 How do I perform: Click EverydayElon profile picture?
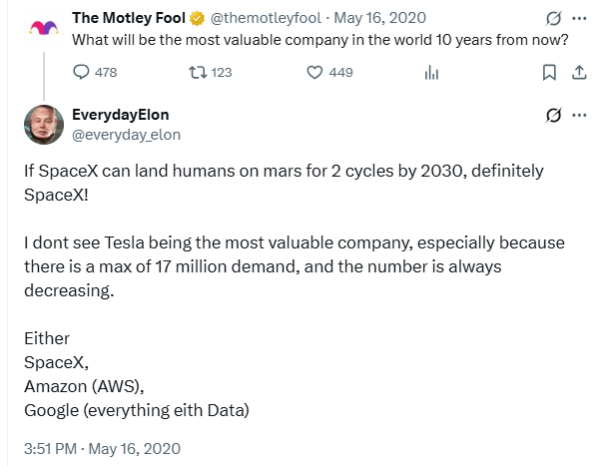coord(44,124)
